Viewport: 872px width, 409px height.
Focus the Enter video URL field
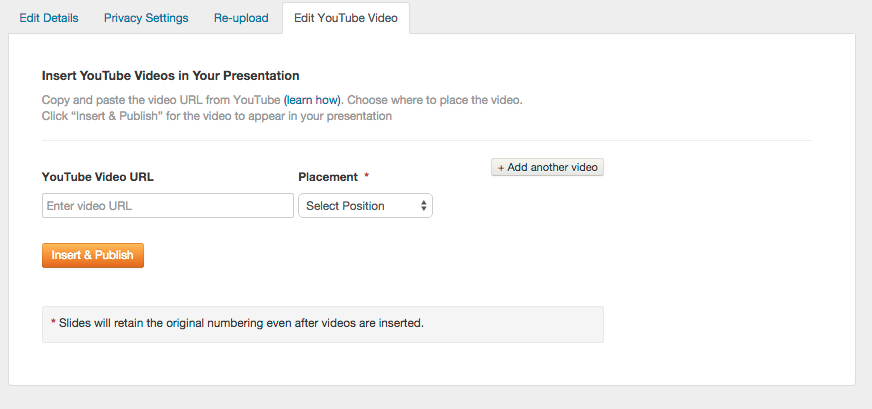(x=168, y=205)
